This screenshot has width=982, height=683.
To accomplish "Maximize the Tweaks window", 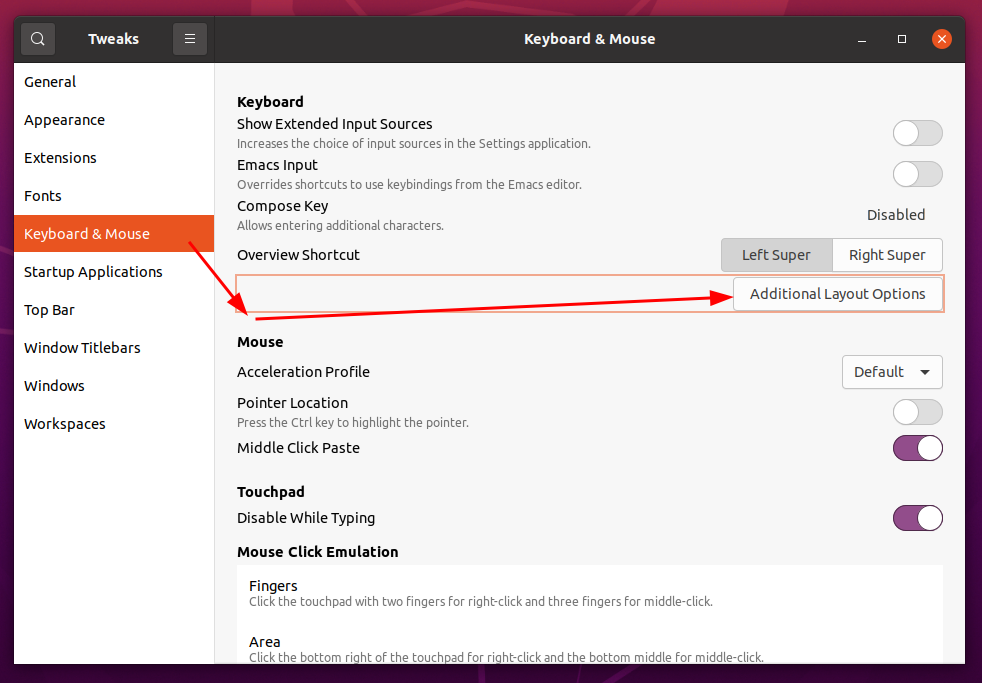I will click(902, 39).
